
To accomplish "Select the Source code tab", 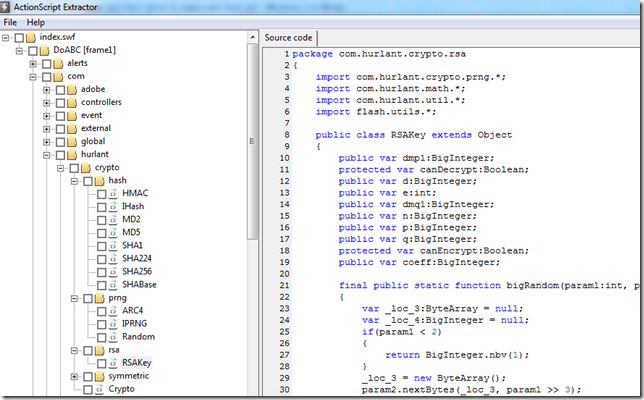I will pos(288,37).
